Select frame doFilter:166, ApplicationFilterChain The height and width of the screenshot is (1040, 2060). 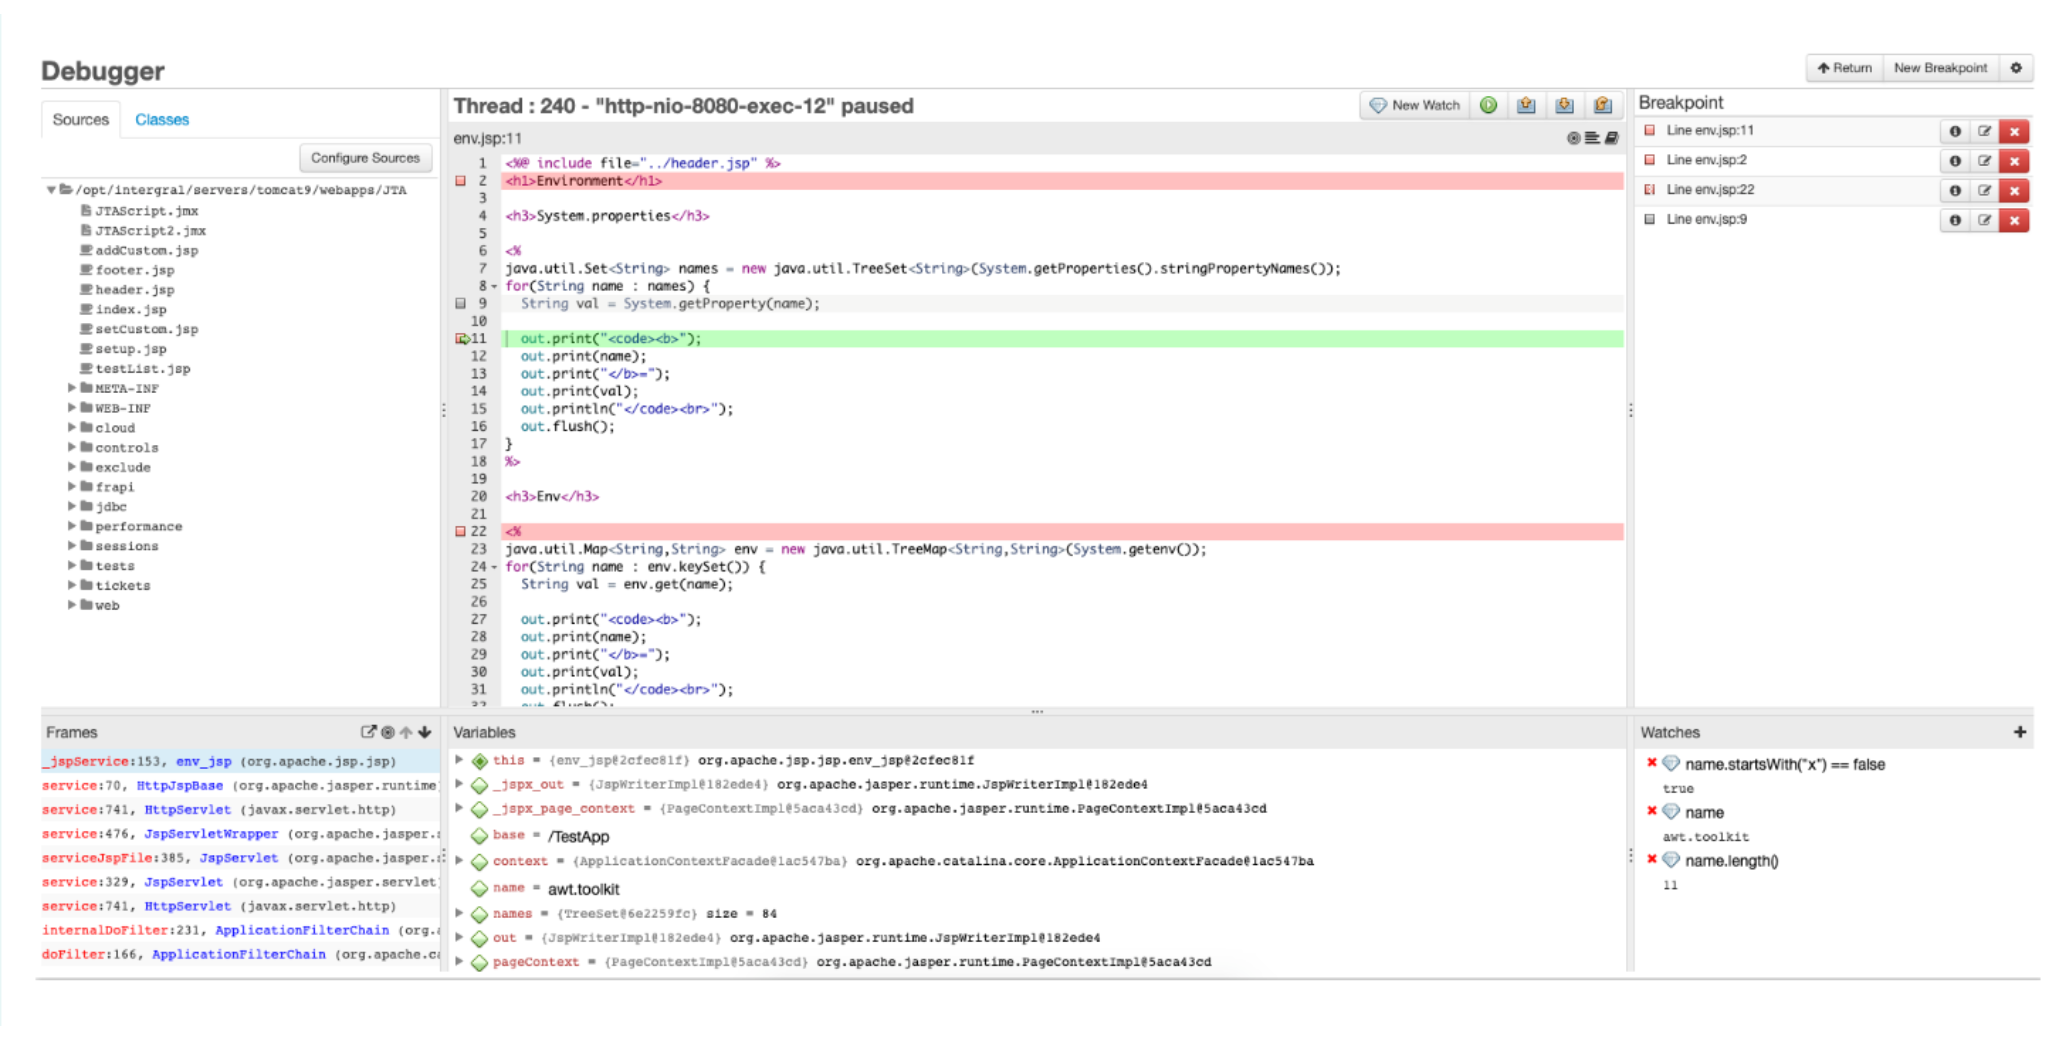[x=240, y=954]
